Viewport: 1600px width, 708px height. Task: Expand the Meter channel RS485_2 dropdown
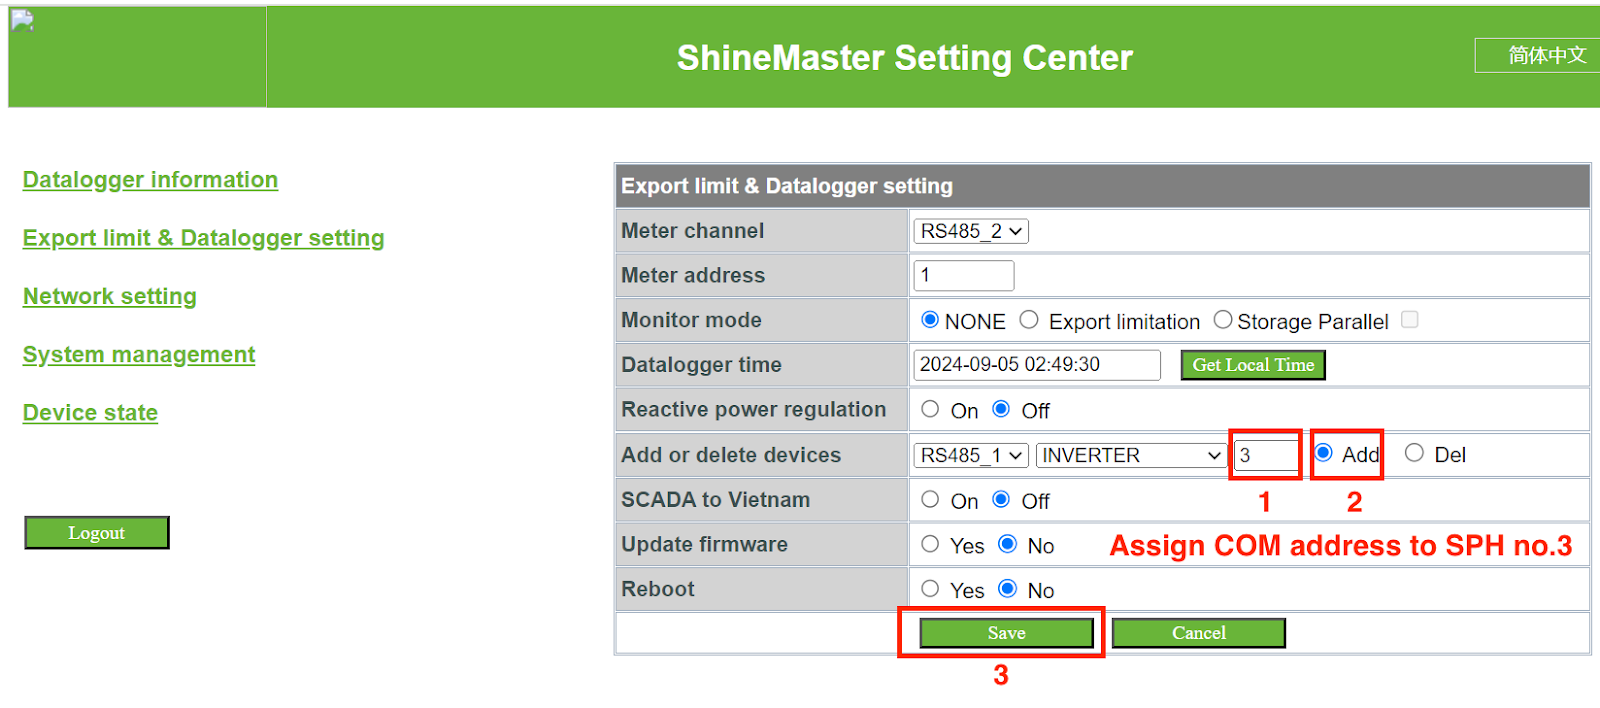pos(970,231)
